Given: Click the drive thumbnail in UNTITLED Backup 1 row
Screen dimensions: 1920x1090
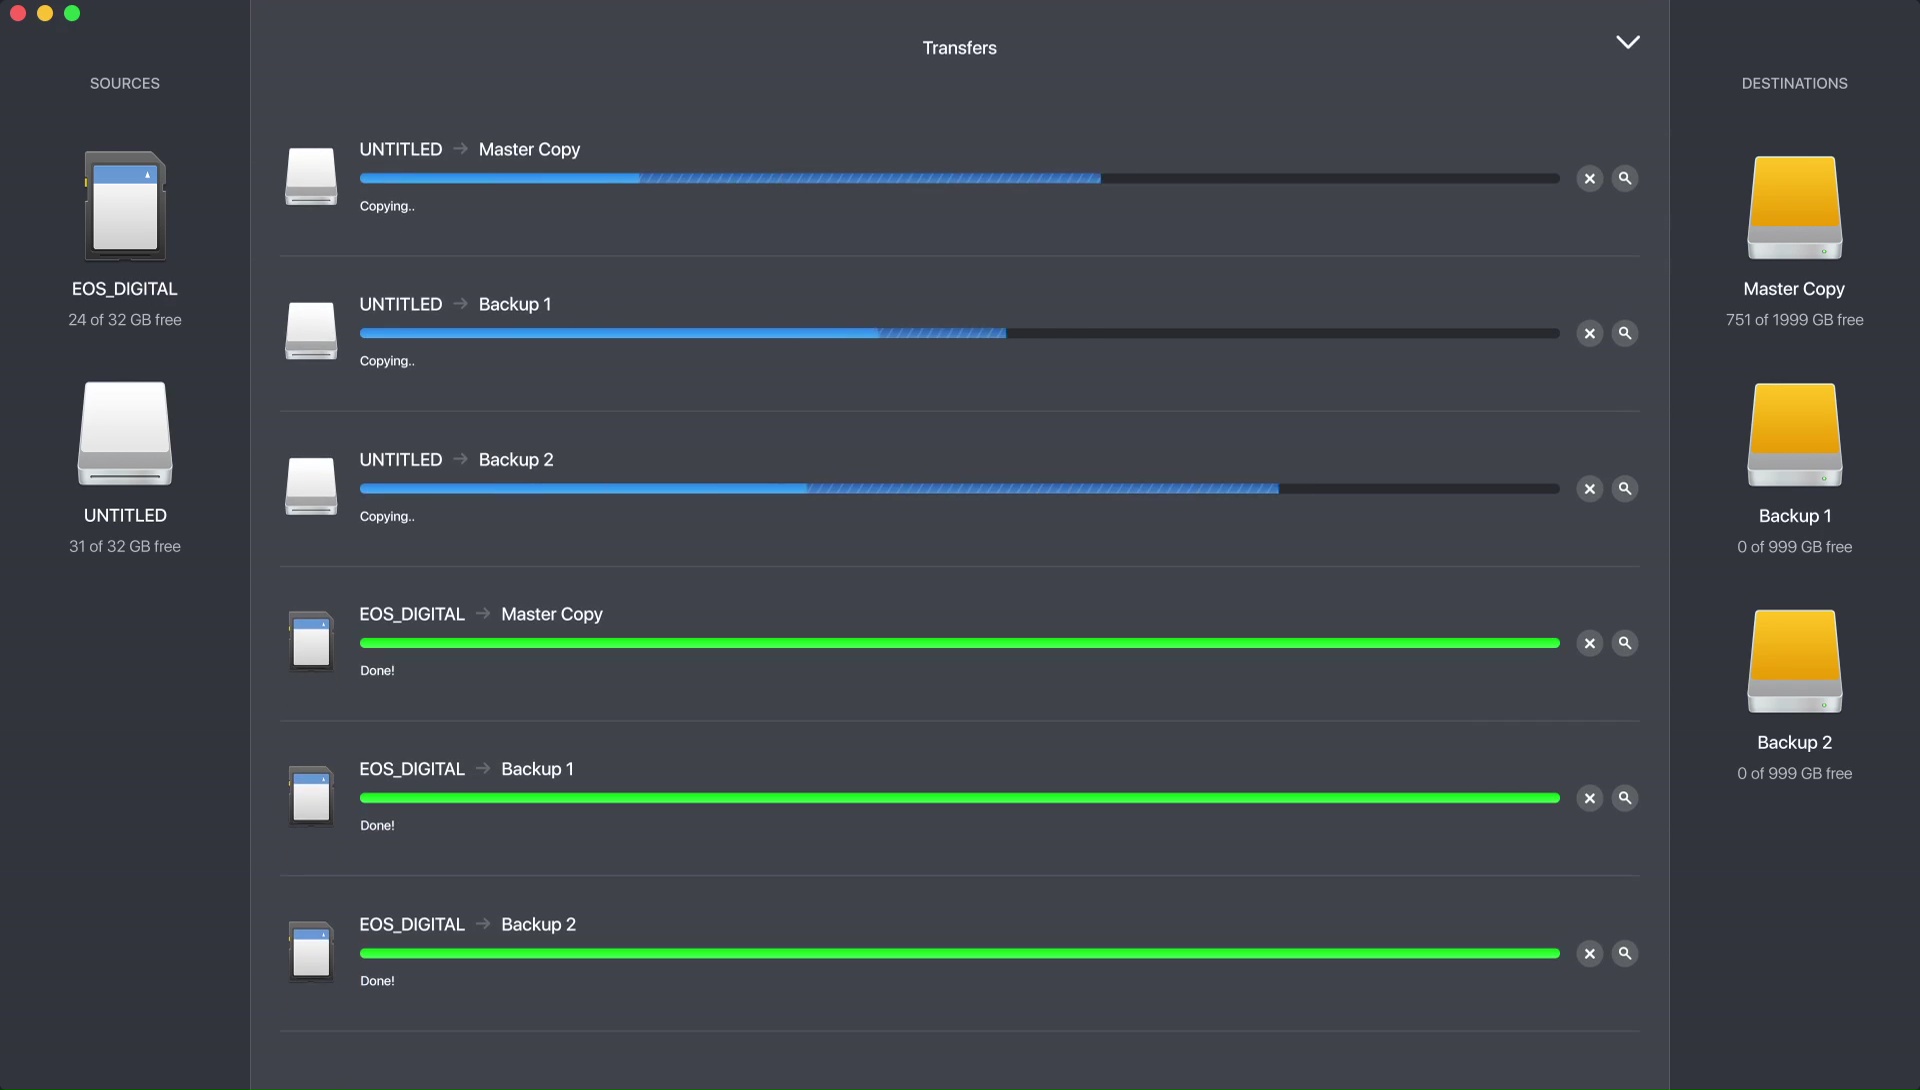Looking at the screenshot, I should point(311,331).
